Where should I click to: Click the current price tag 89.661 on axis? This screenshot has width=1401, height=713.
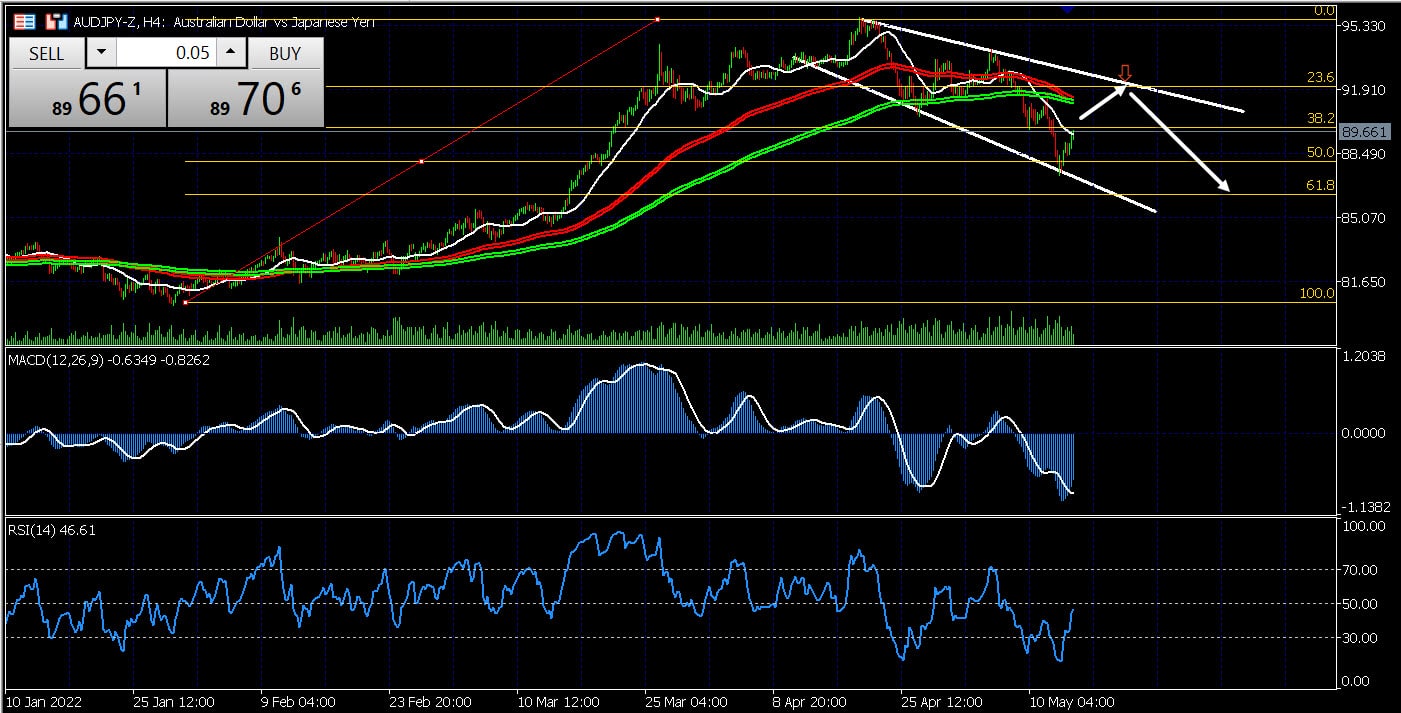1365,132
